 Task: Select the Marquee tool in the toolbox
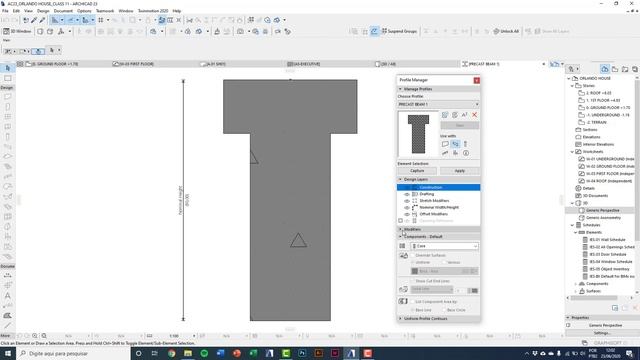[7, 78]
